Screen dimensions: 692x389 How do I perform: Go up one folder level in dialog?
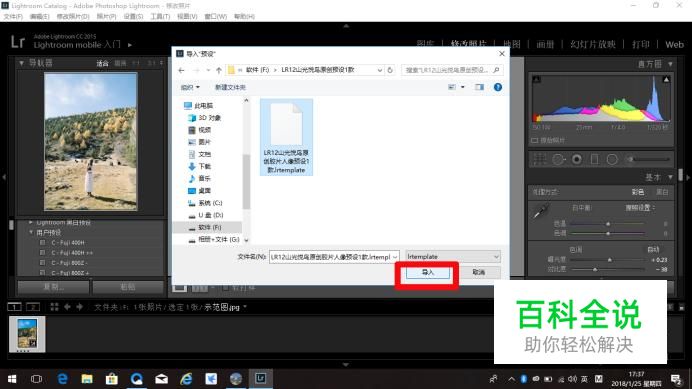tap(219, 70)
